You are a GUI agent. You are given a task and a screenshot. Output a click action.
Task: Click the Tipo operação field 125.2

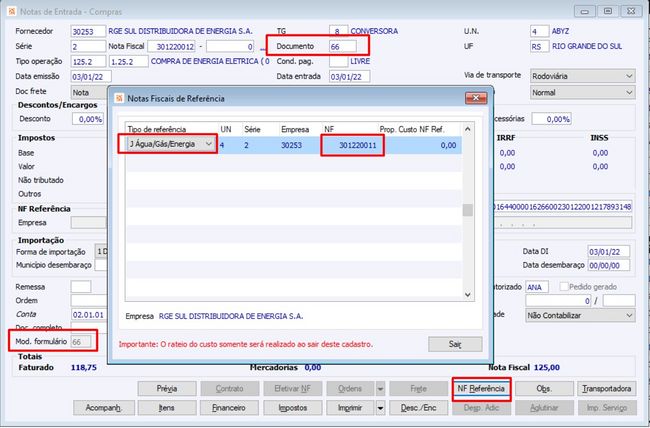pyautogui.click(x=88, y=61)
